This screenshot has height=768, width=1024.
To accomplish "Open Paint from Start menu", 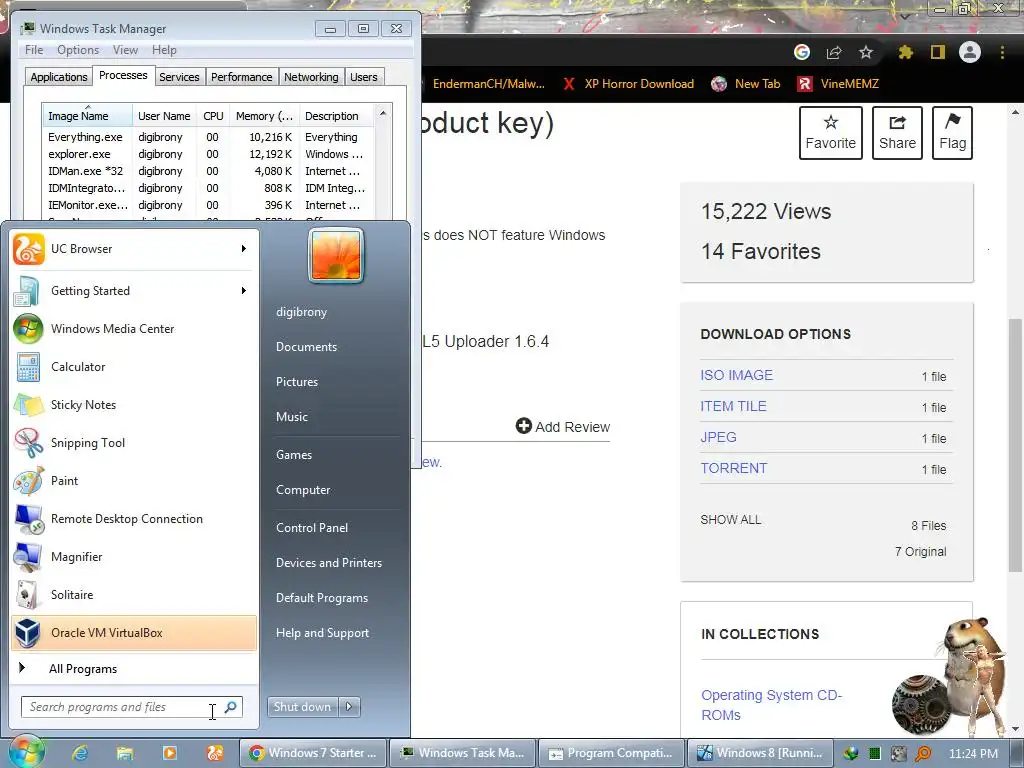I will (x=134, y=480).
